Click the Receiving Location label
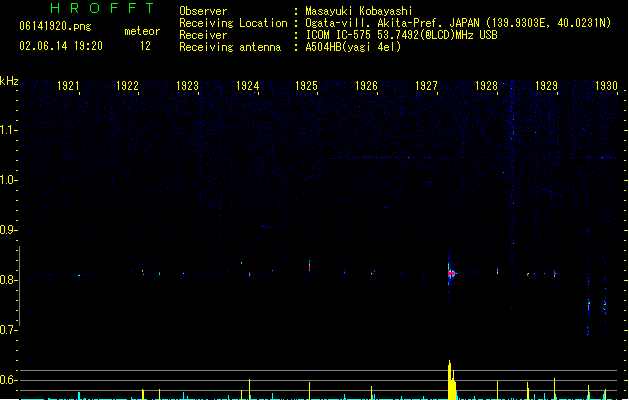The height and width of the screenshot is (400, 629). click(233, 23)
